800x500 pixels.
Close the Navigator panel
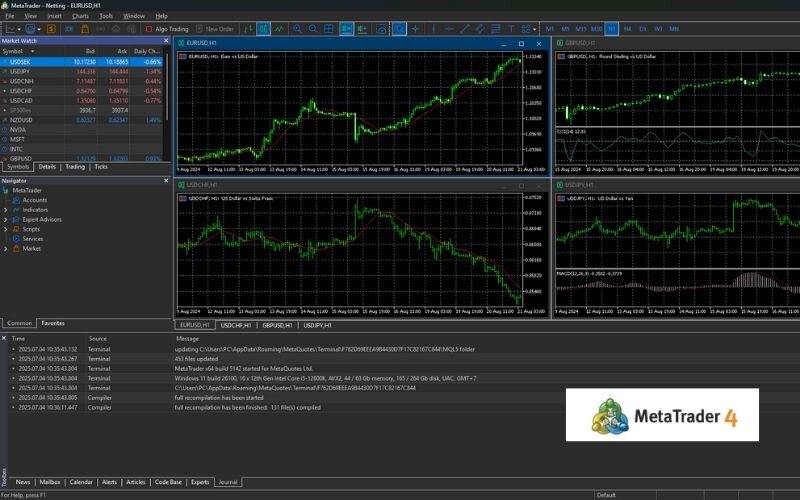166,181
